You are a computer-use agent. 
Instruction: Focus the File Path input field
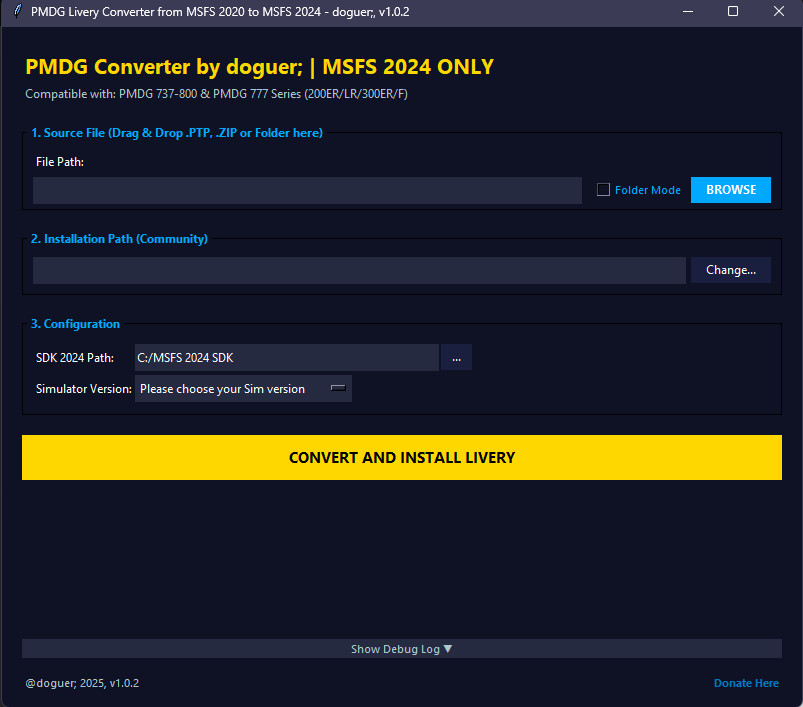pyautogui.click(x=307, y=189)
